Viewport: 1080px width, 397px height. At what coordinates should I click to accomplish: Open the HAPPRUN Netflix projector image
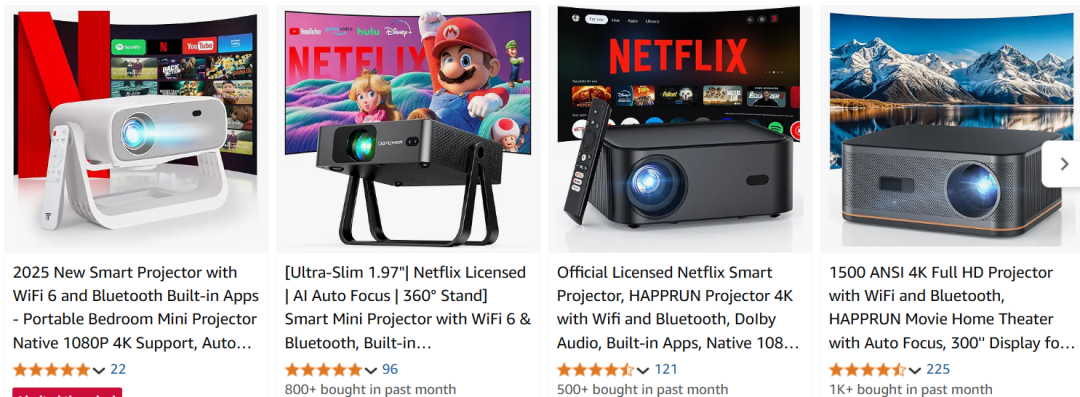(680, 129)
